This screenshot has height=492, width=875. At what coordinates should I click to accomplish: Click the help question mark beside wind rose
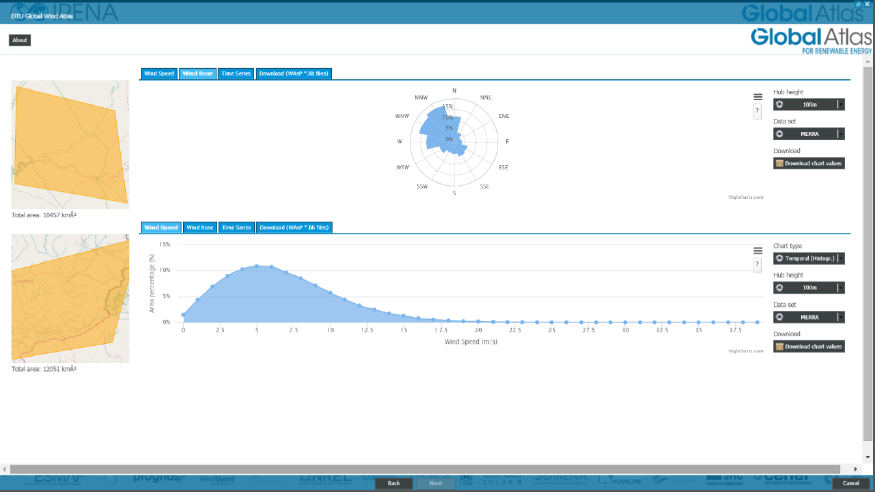tap(757, 110)
